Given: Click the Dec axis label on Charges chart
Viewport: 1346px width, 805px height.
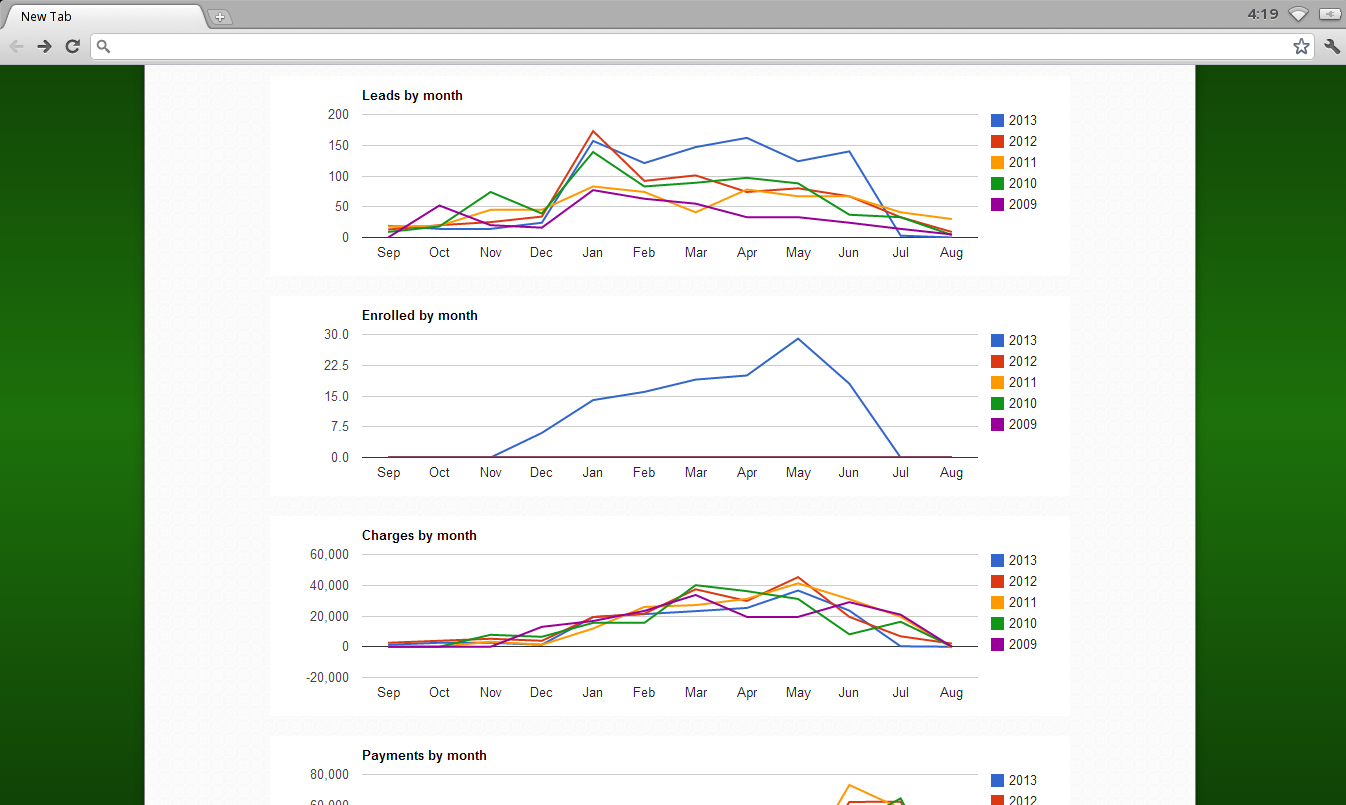Looking at the screenshot, I should pyautogui.click(x=541, y=692).
